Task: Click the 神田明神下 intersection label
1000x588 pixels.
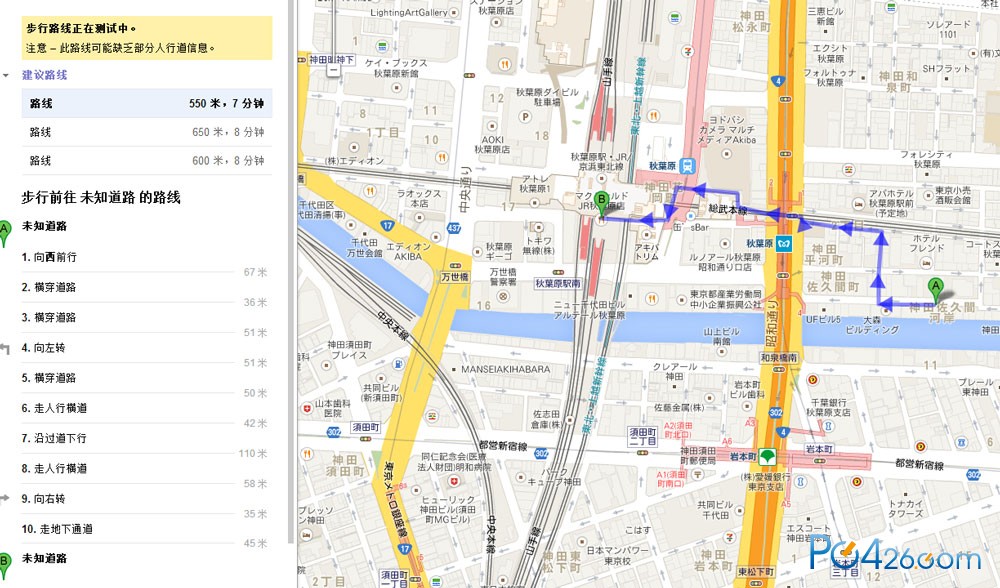Action: click(332, 60)
